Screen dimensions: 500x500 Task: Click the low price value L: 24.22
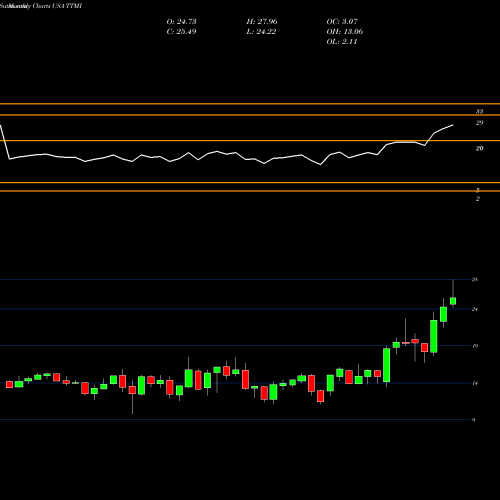click(262, 31)
